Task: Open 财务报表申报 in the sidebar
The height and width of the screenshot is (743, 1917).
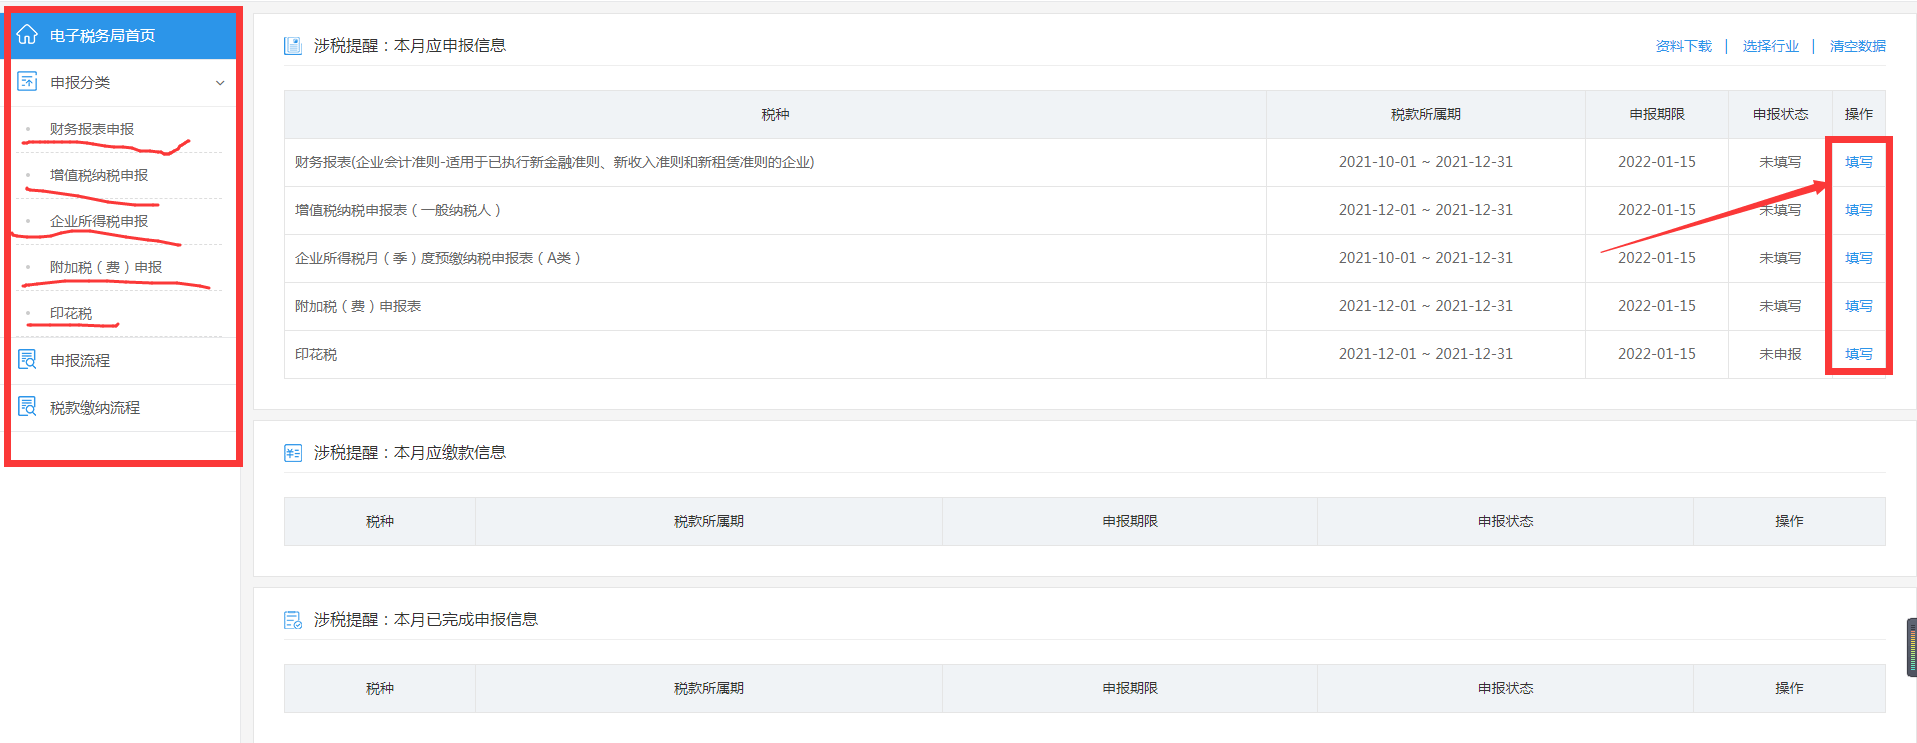Action: [x=92, y=129]
